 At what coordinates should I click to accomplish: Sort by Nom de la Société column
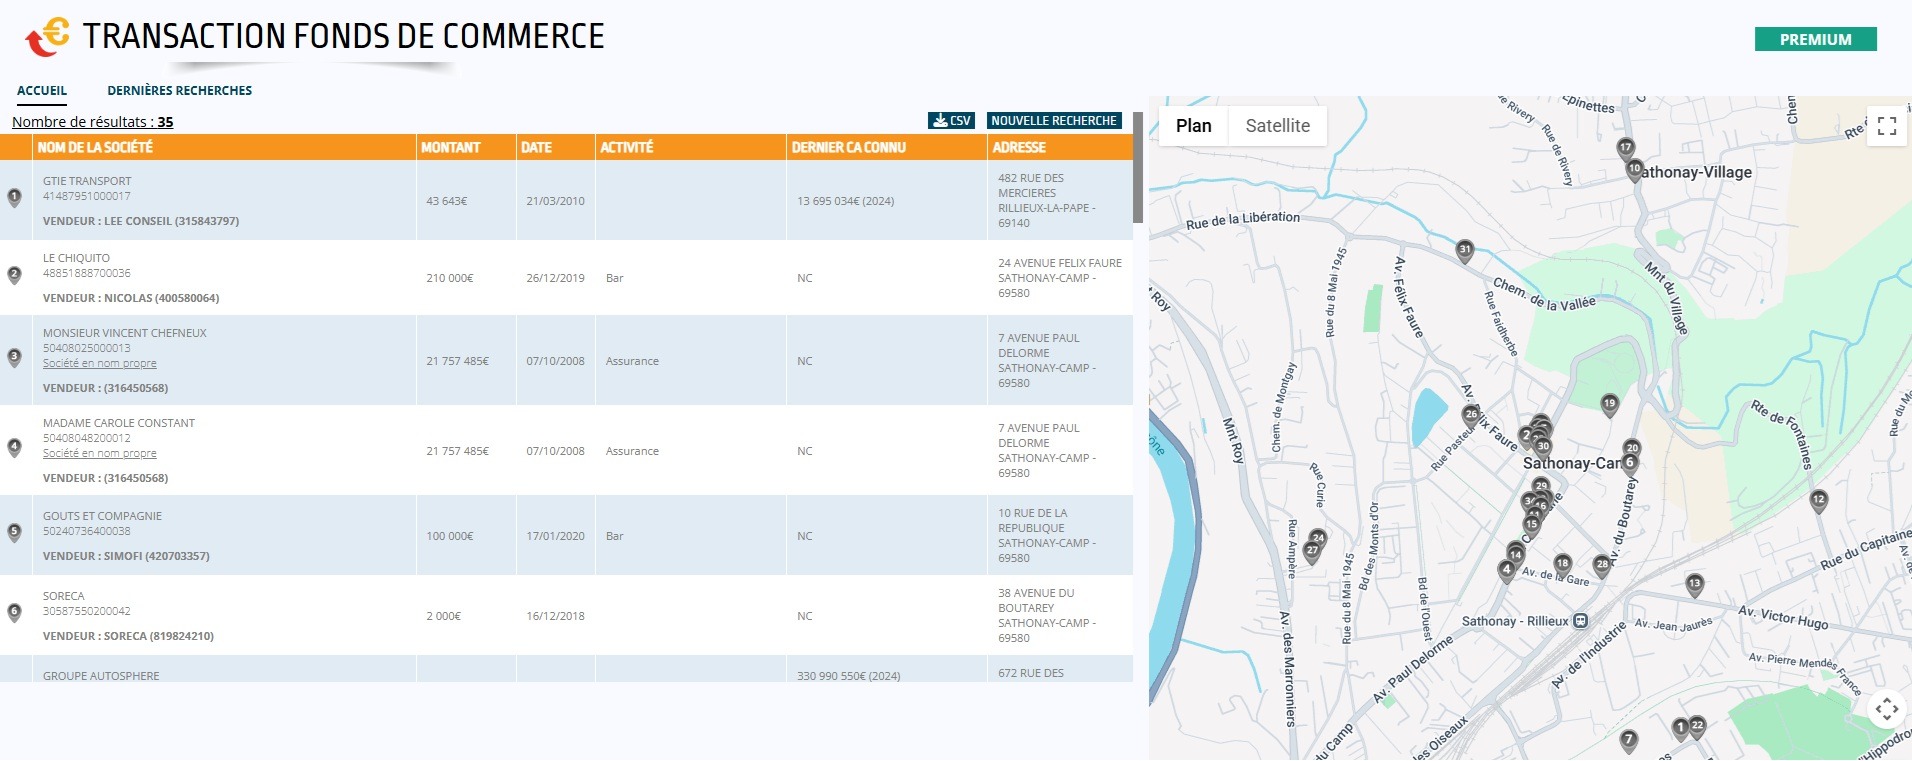[95, 147]
